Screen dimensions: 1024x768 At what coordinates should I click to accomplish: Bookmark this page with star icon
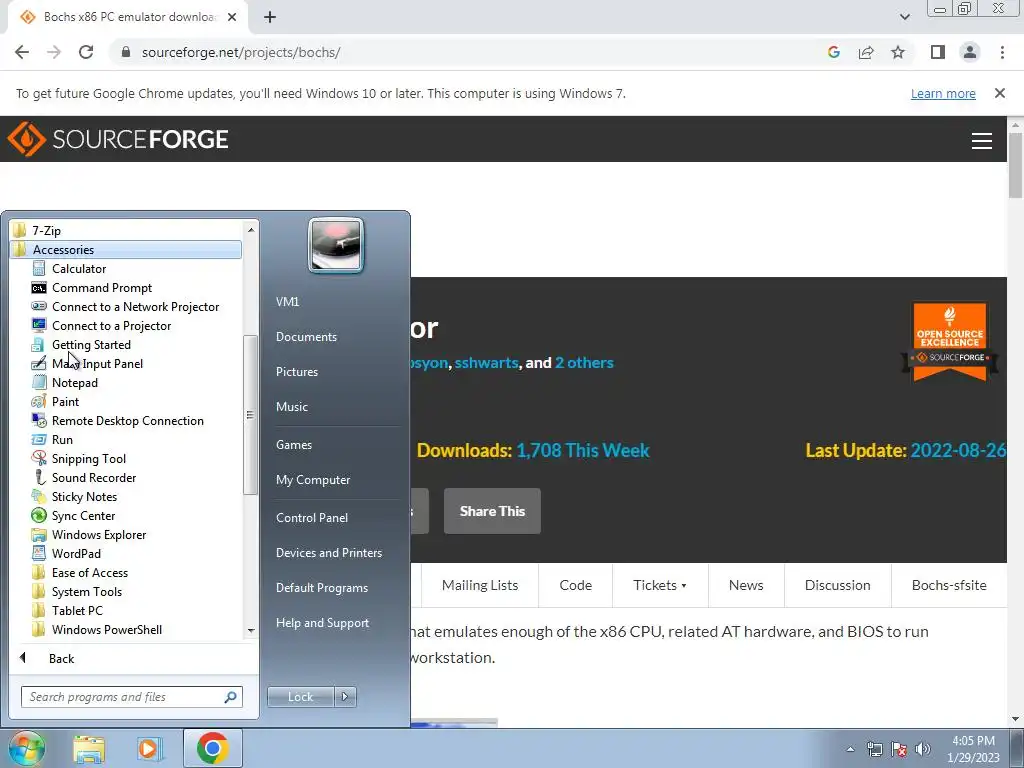click(x=898, y=52)
